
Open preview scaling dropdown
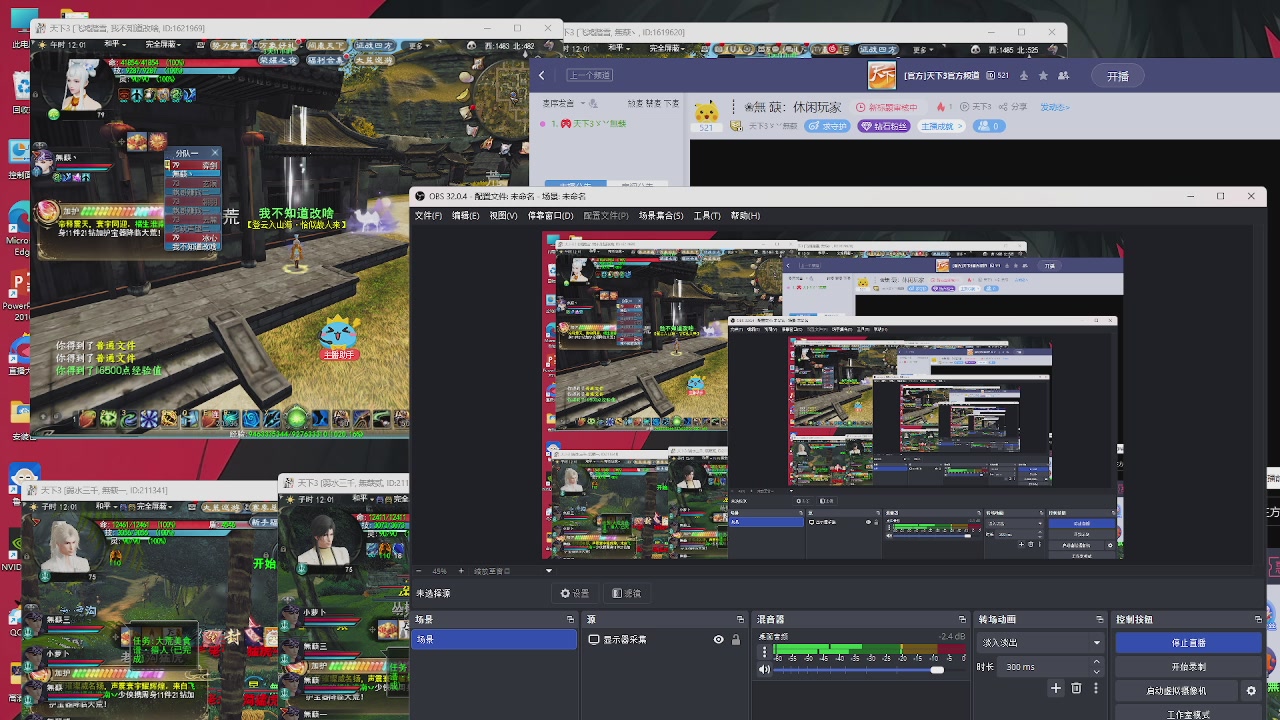[548, 571]
